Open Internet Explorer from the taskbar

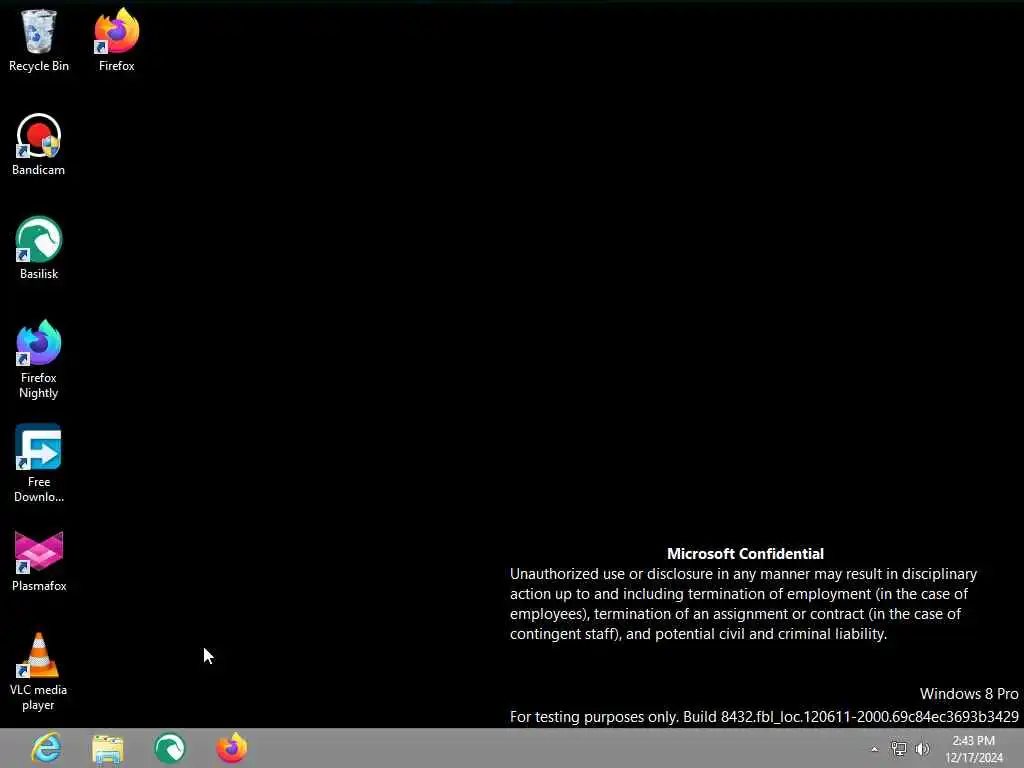coord(46,748)
